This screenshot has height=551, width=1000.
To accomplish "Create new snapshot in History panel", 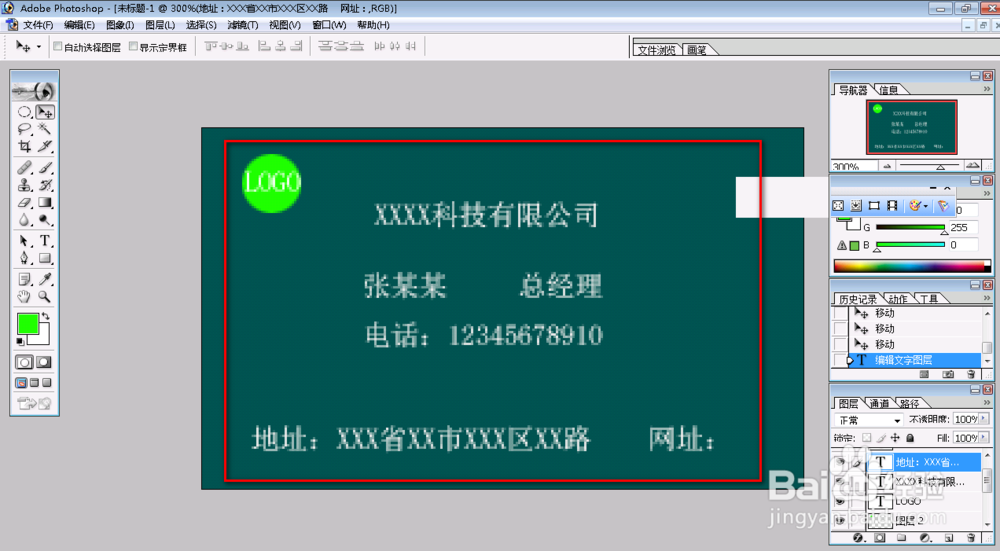I will point(948,374).
